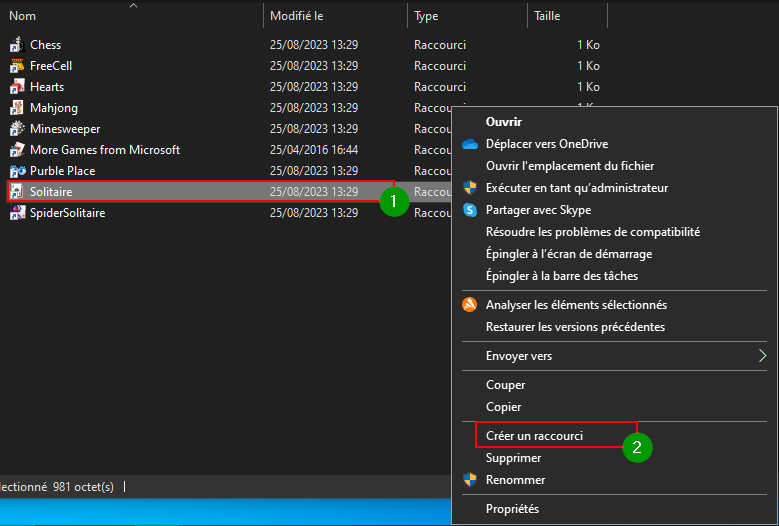Click the Hearts shortcut icon

17,87
